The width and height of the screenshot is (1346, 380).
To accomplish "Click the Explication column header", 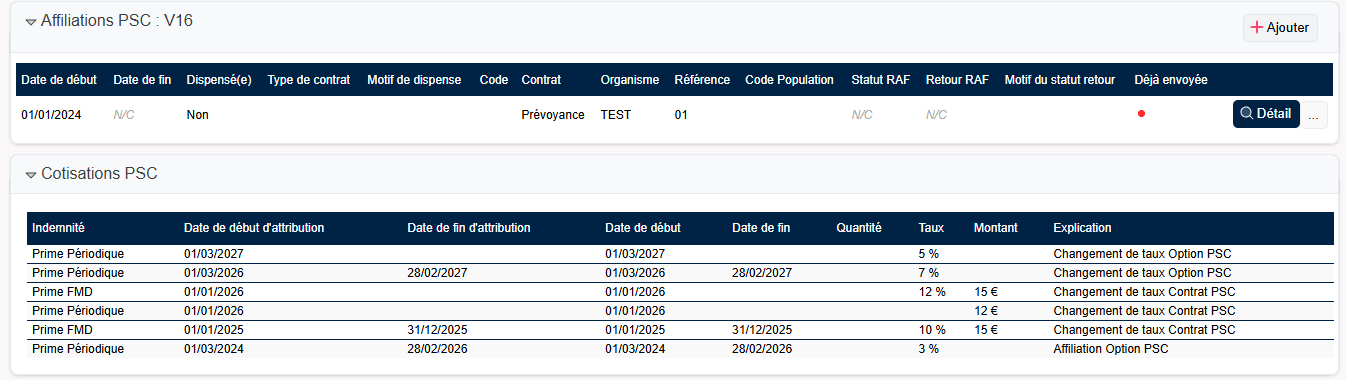I will [x=1082, y=228].
